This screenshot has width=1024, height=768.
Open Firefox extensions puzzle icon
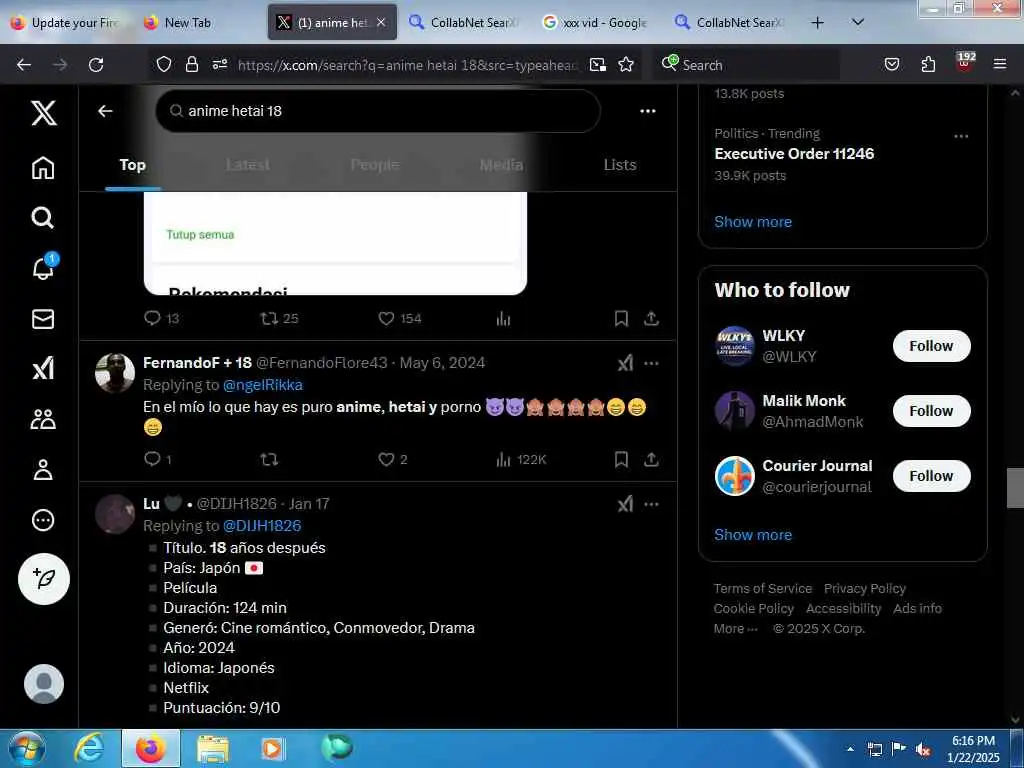click(x=928, y=64)
